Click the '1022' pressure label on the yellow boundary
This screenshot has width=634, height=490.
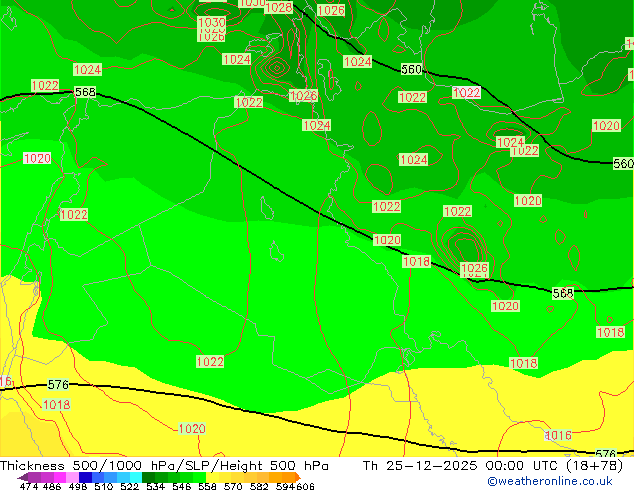tap(210, 361)
